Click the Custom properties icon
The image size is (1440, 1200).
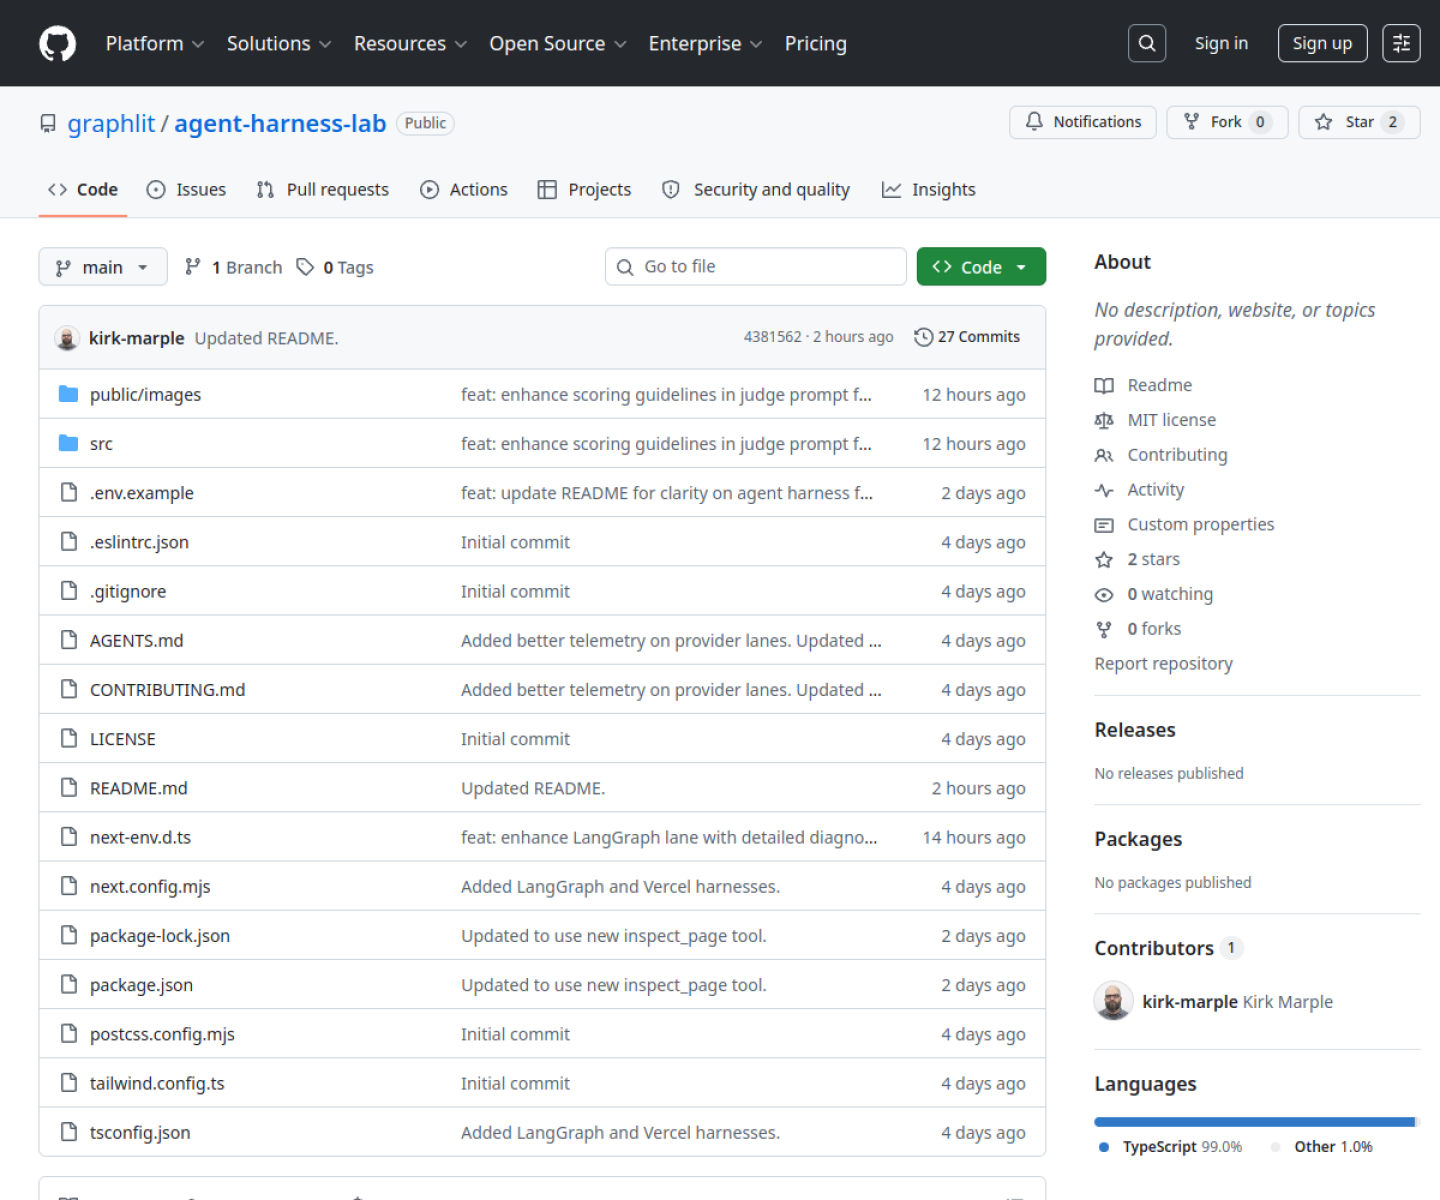tap(1104, 525)
